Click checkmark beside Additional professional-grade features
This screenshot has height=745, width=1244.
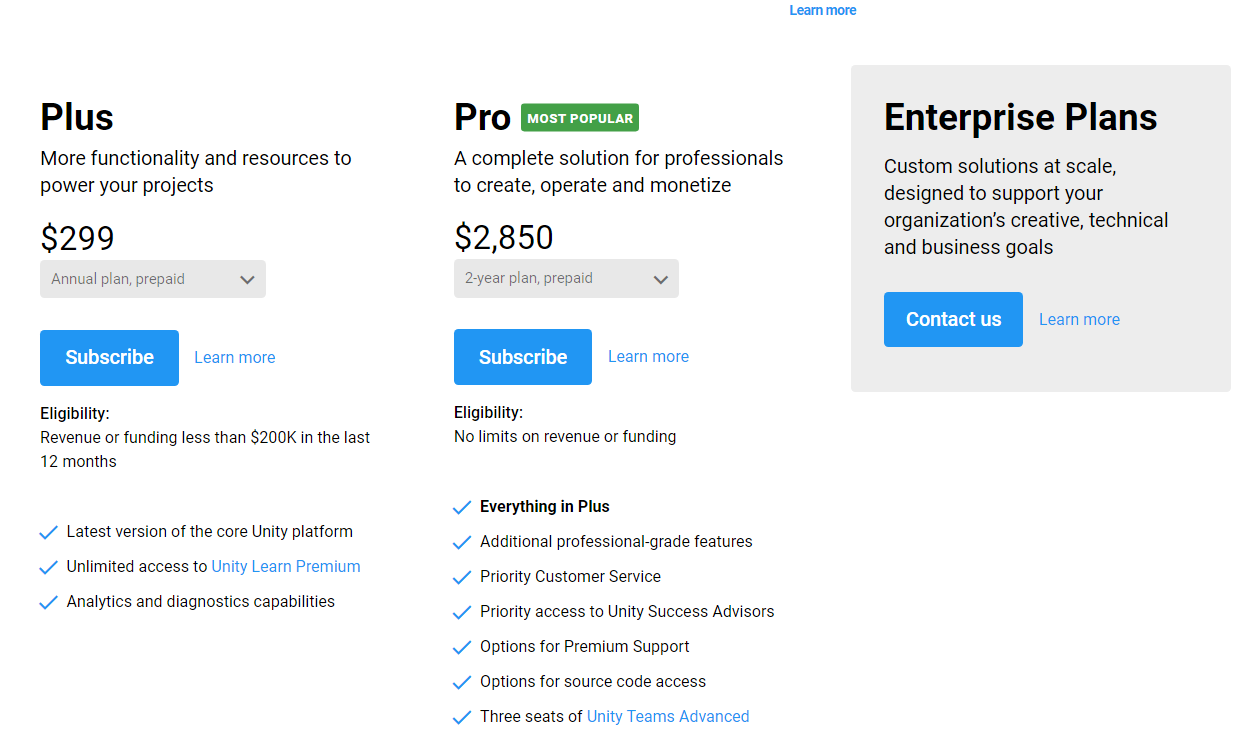(462, 543)
